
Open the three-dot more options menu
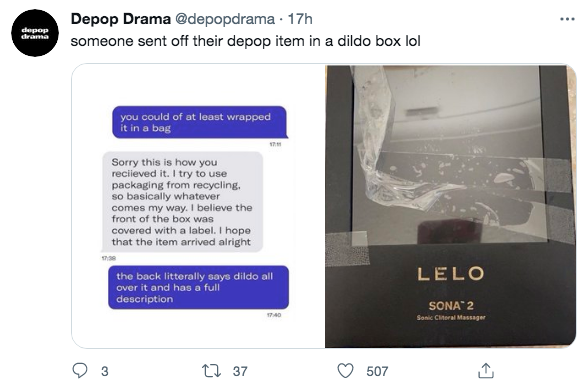567,19
